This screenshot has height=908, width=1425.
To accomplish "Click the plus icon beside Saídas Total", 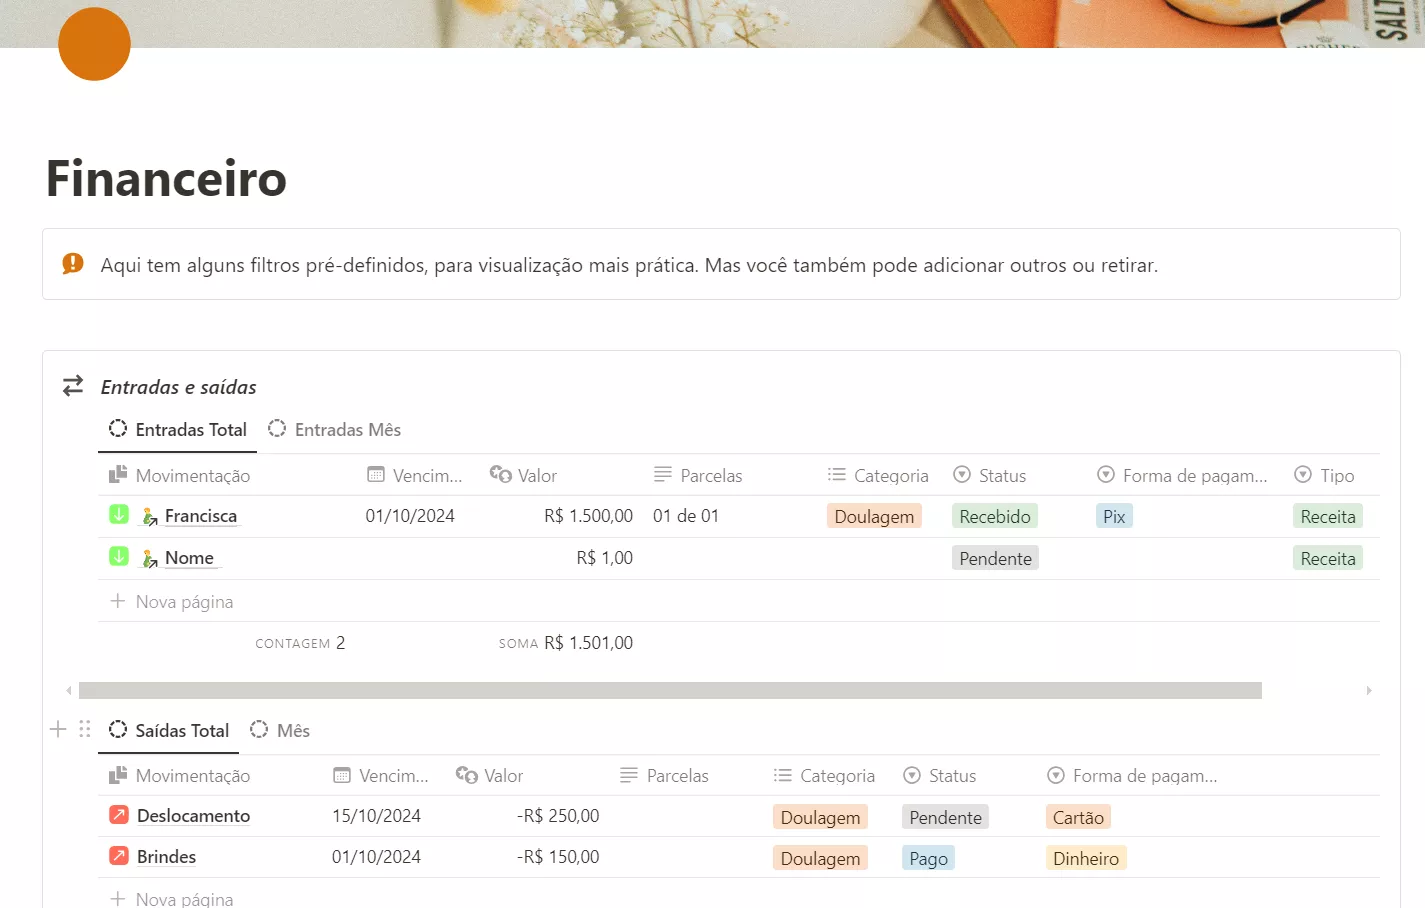I will pos(58,729).
